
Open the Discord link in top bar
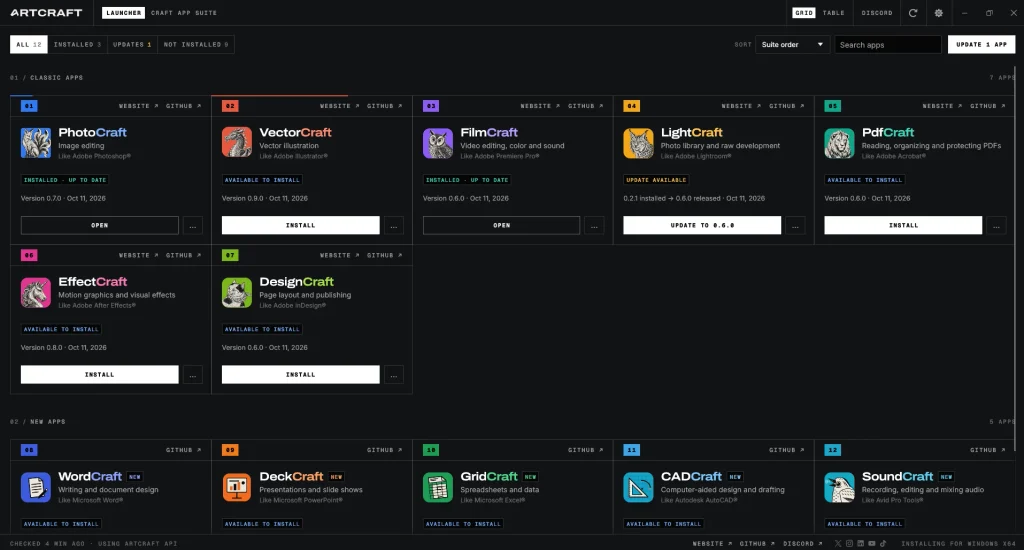pyautogui.click(x=876, y=12)
